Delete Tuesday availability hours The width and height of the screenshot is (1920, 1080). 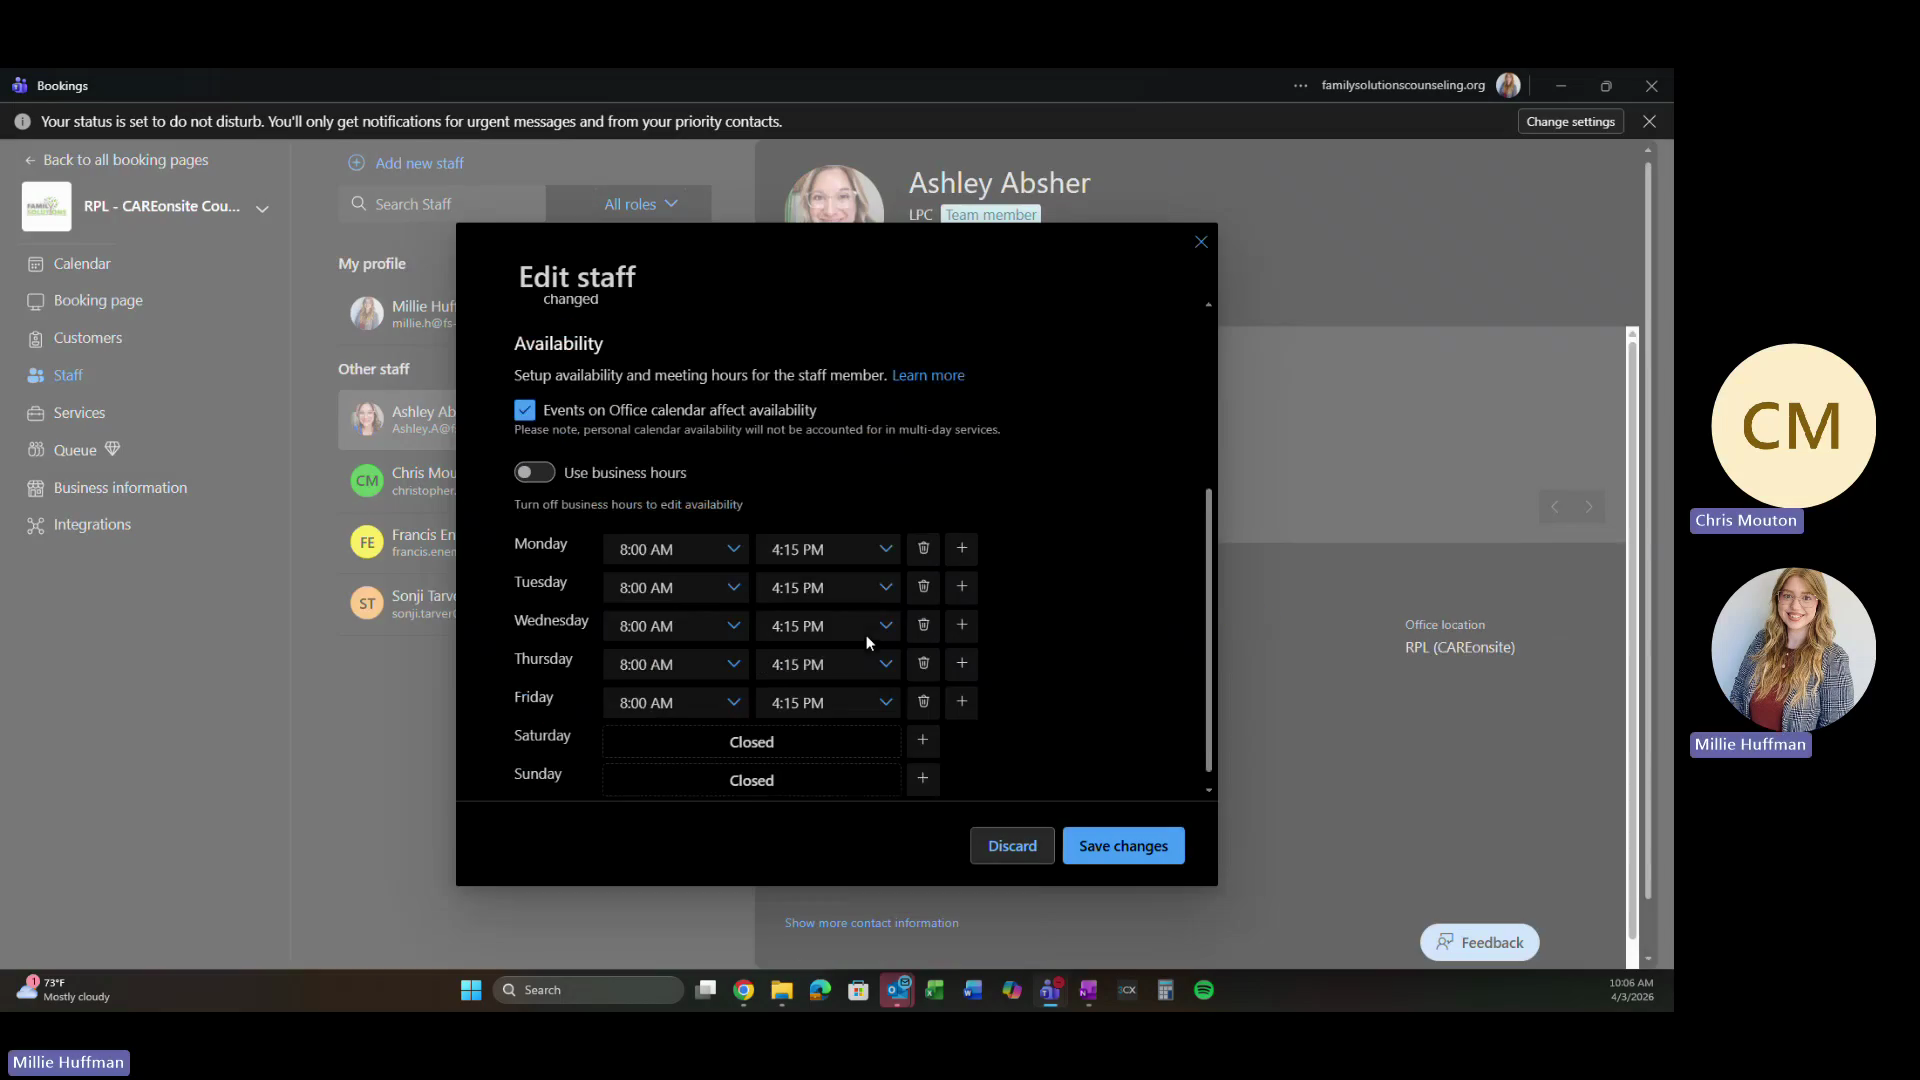click(923, 587)
